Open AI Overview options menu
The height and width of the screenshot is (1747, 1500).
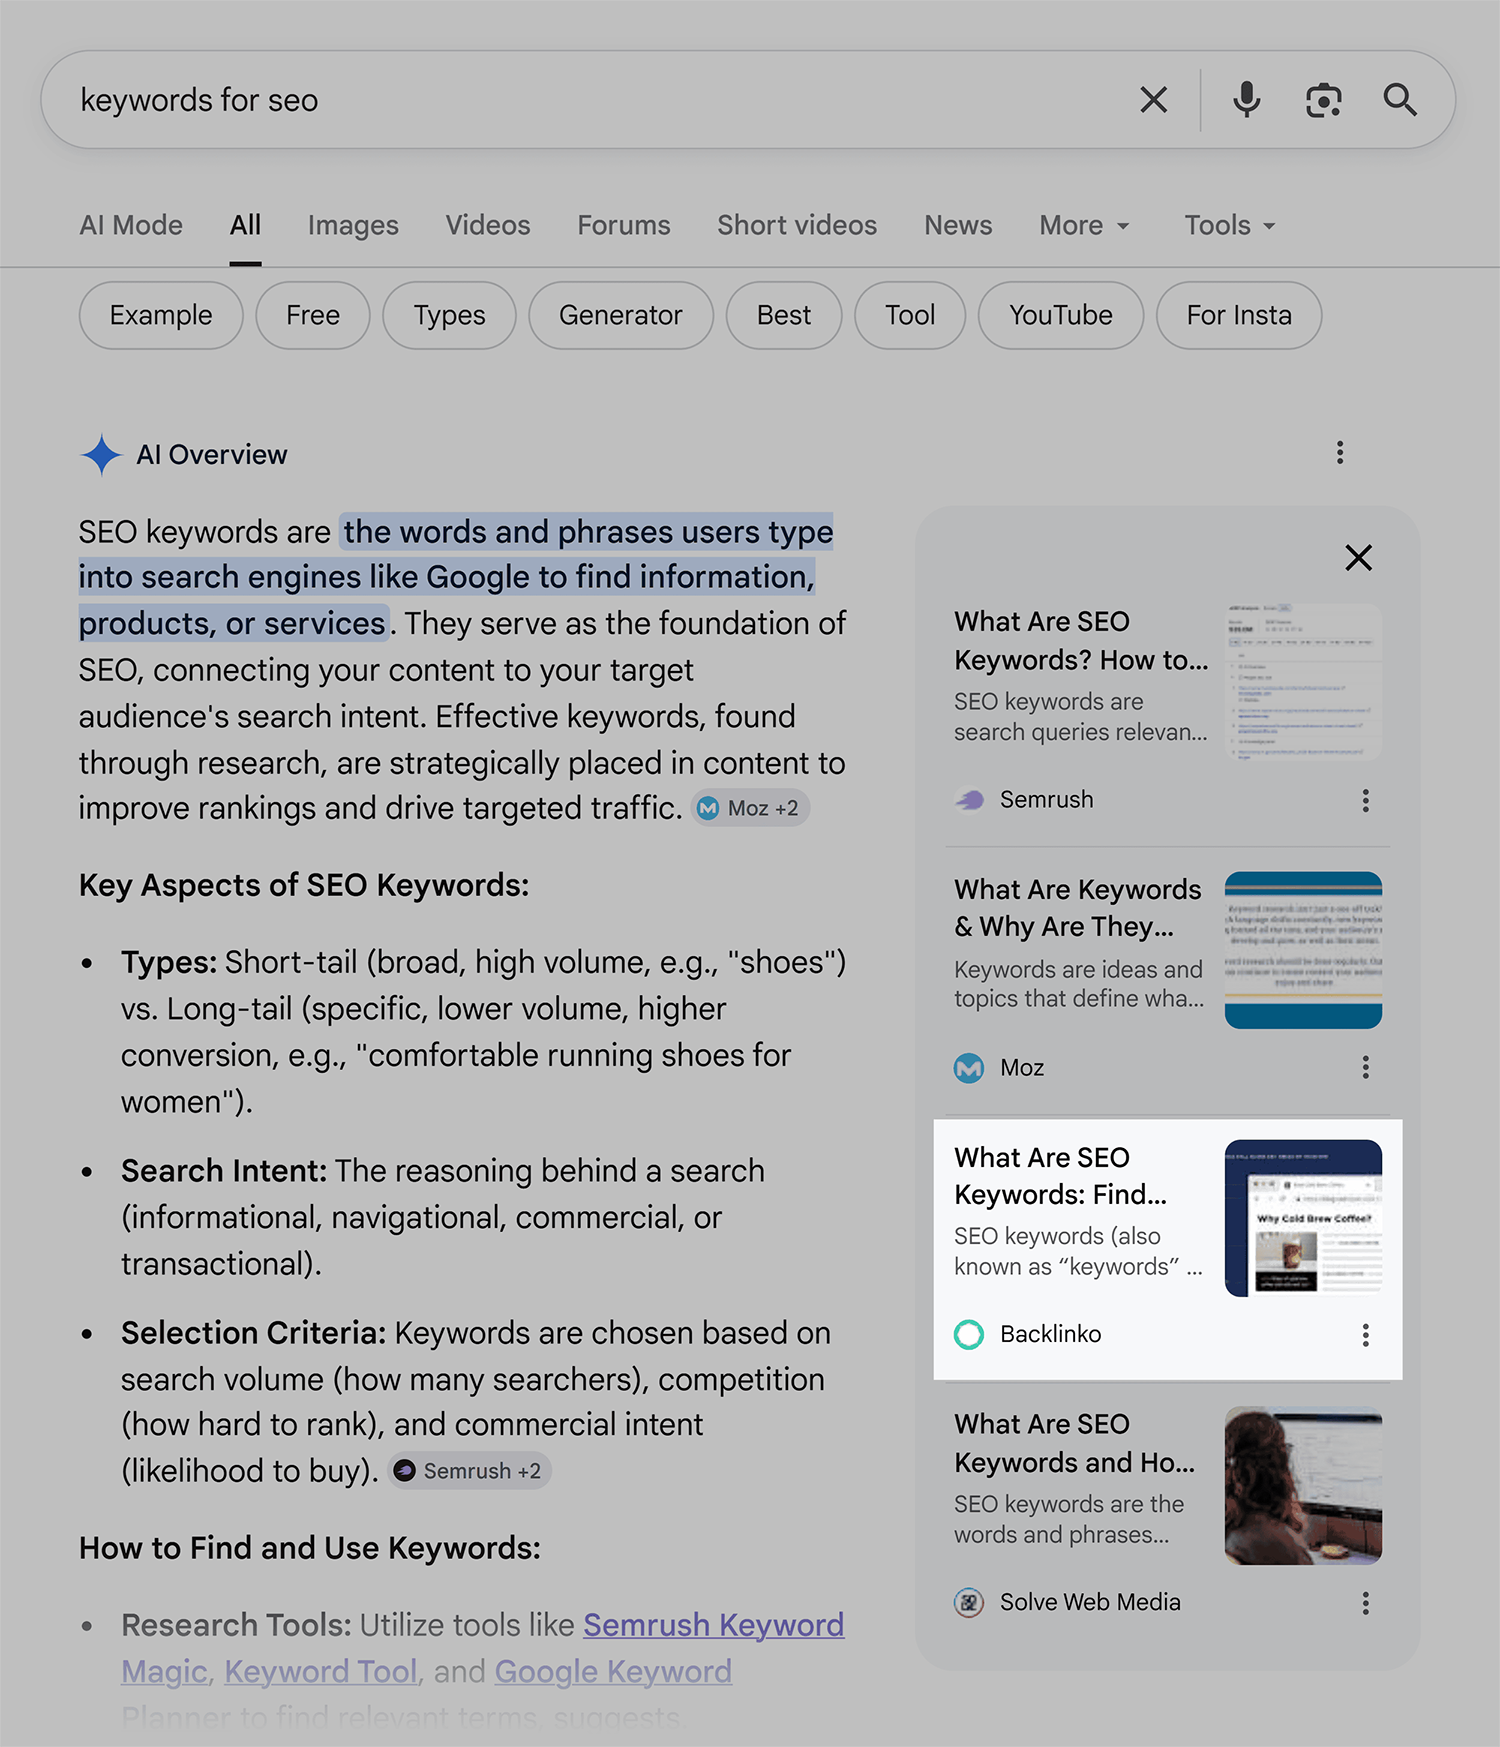pyautogui.click(x=1340, y=453)
